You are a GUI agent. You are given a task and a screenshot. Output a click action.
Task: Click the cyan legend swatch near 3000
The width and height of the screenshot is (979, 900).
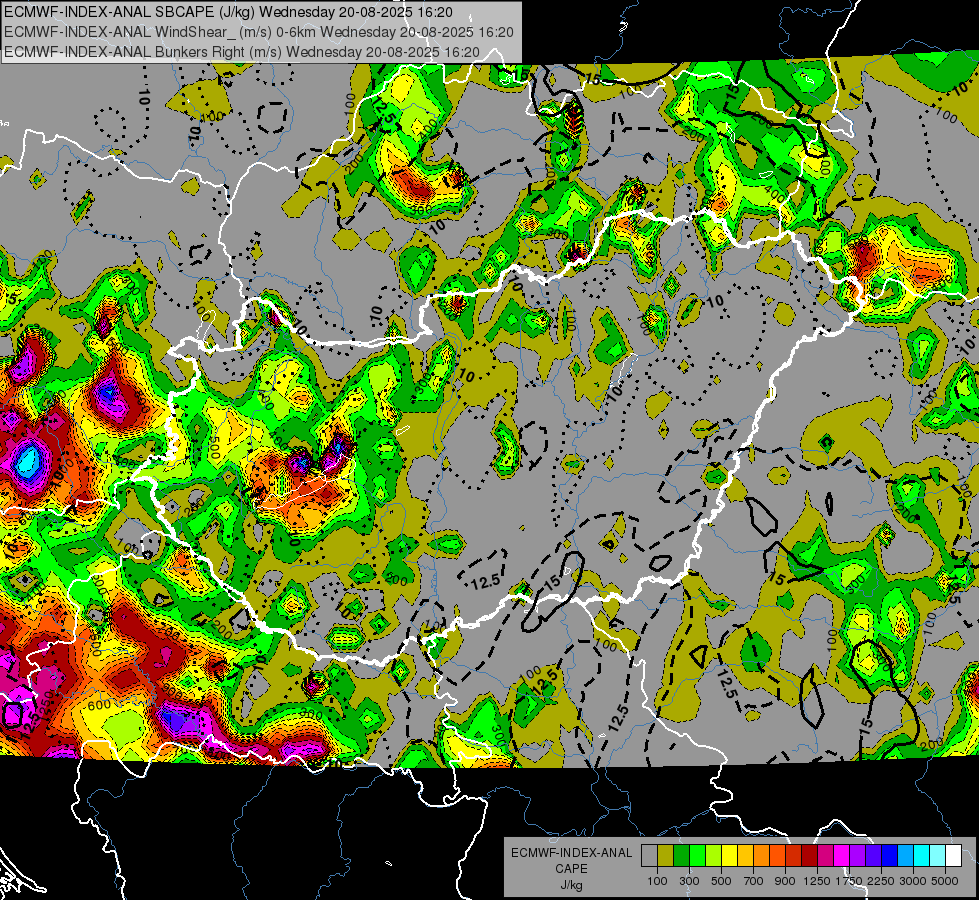tap(922, 856)
